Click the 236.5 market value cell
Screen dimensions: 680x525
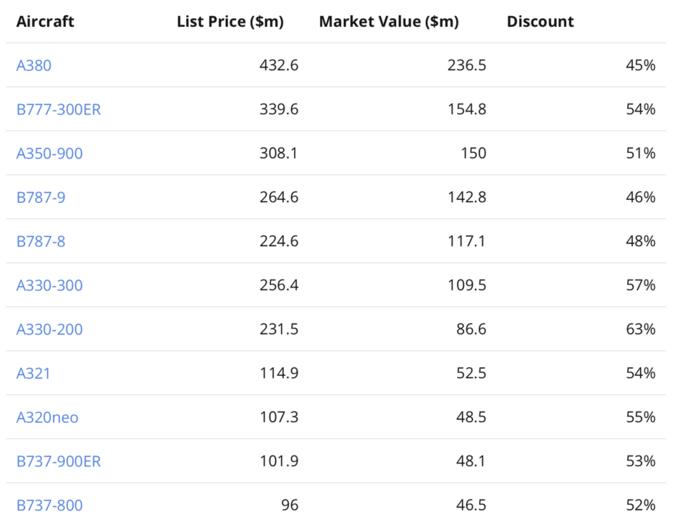[x=467, y=65]
